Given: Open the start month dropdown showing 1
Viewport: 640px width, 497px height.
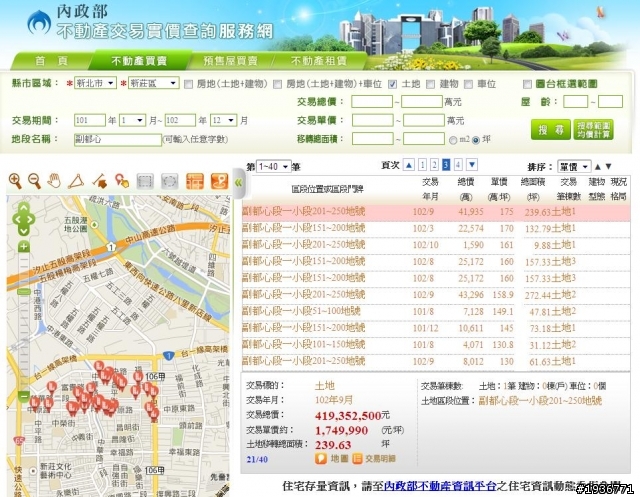Looking at the screenshot, I should [132, 120].
